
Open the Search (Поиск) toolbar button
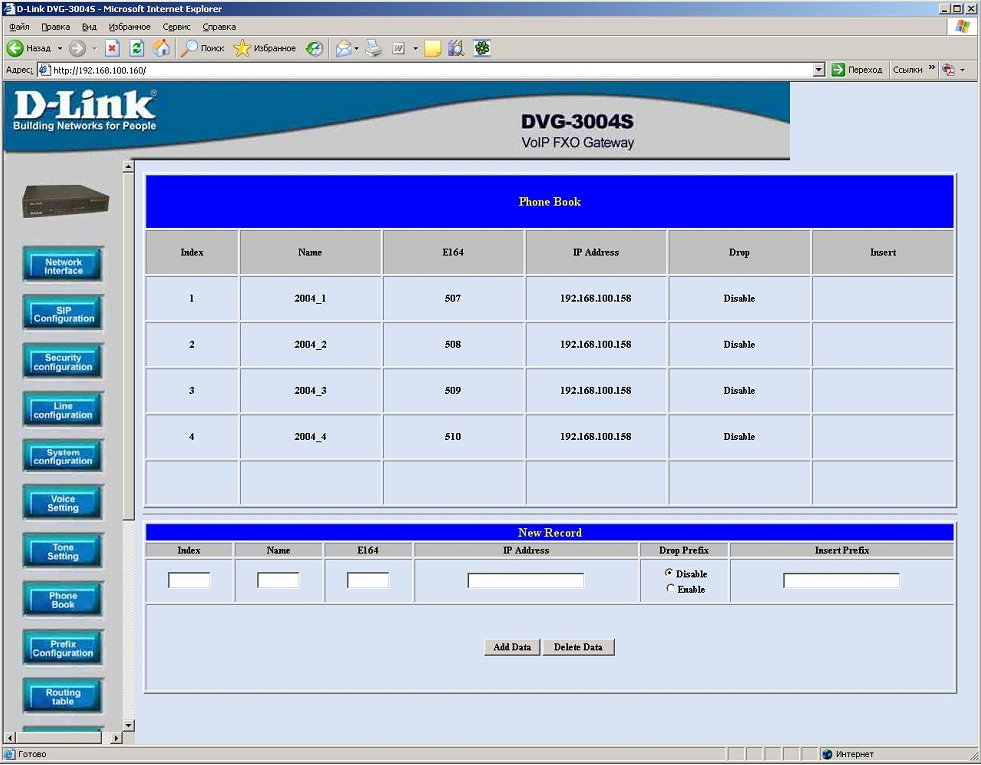[202, 48]
